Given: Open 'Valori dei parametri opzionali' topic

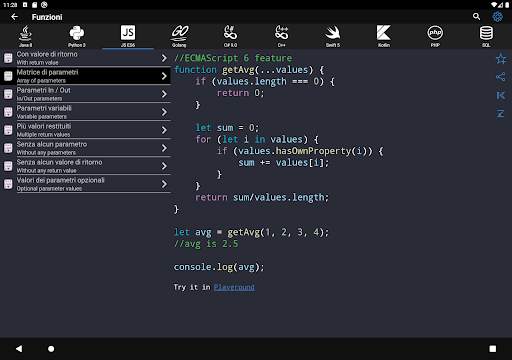Looking at the screenshot, I should [x=85, y=184].
